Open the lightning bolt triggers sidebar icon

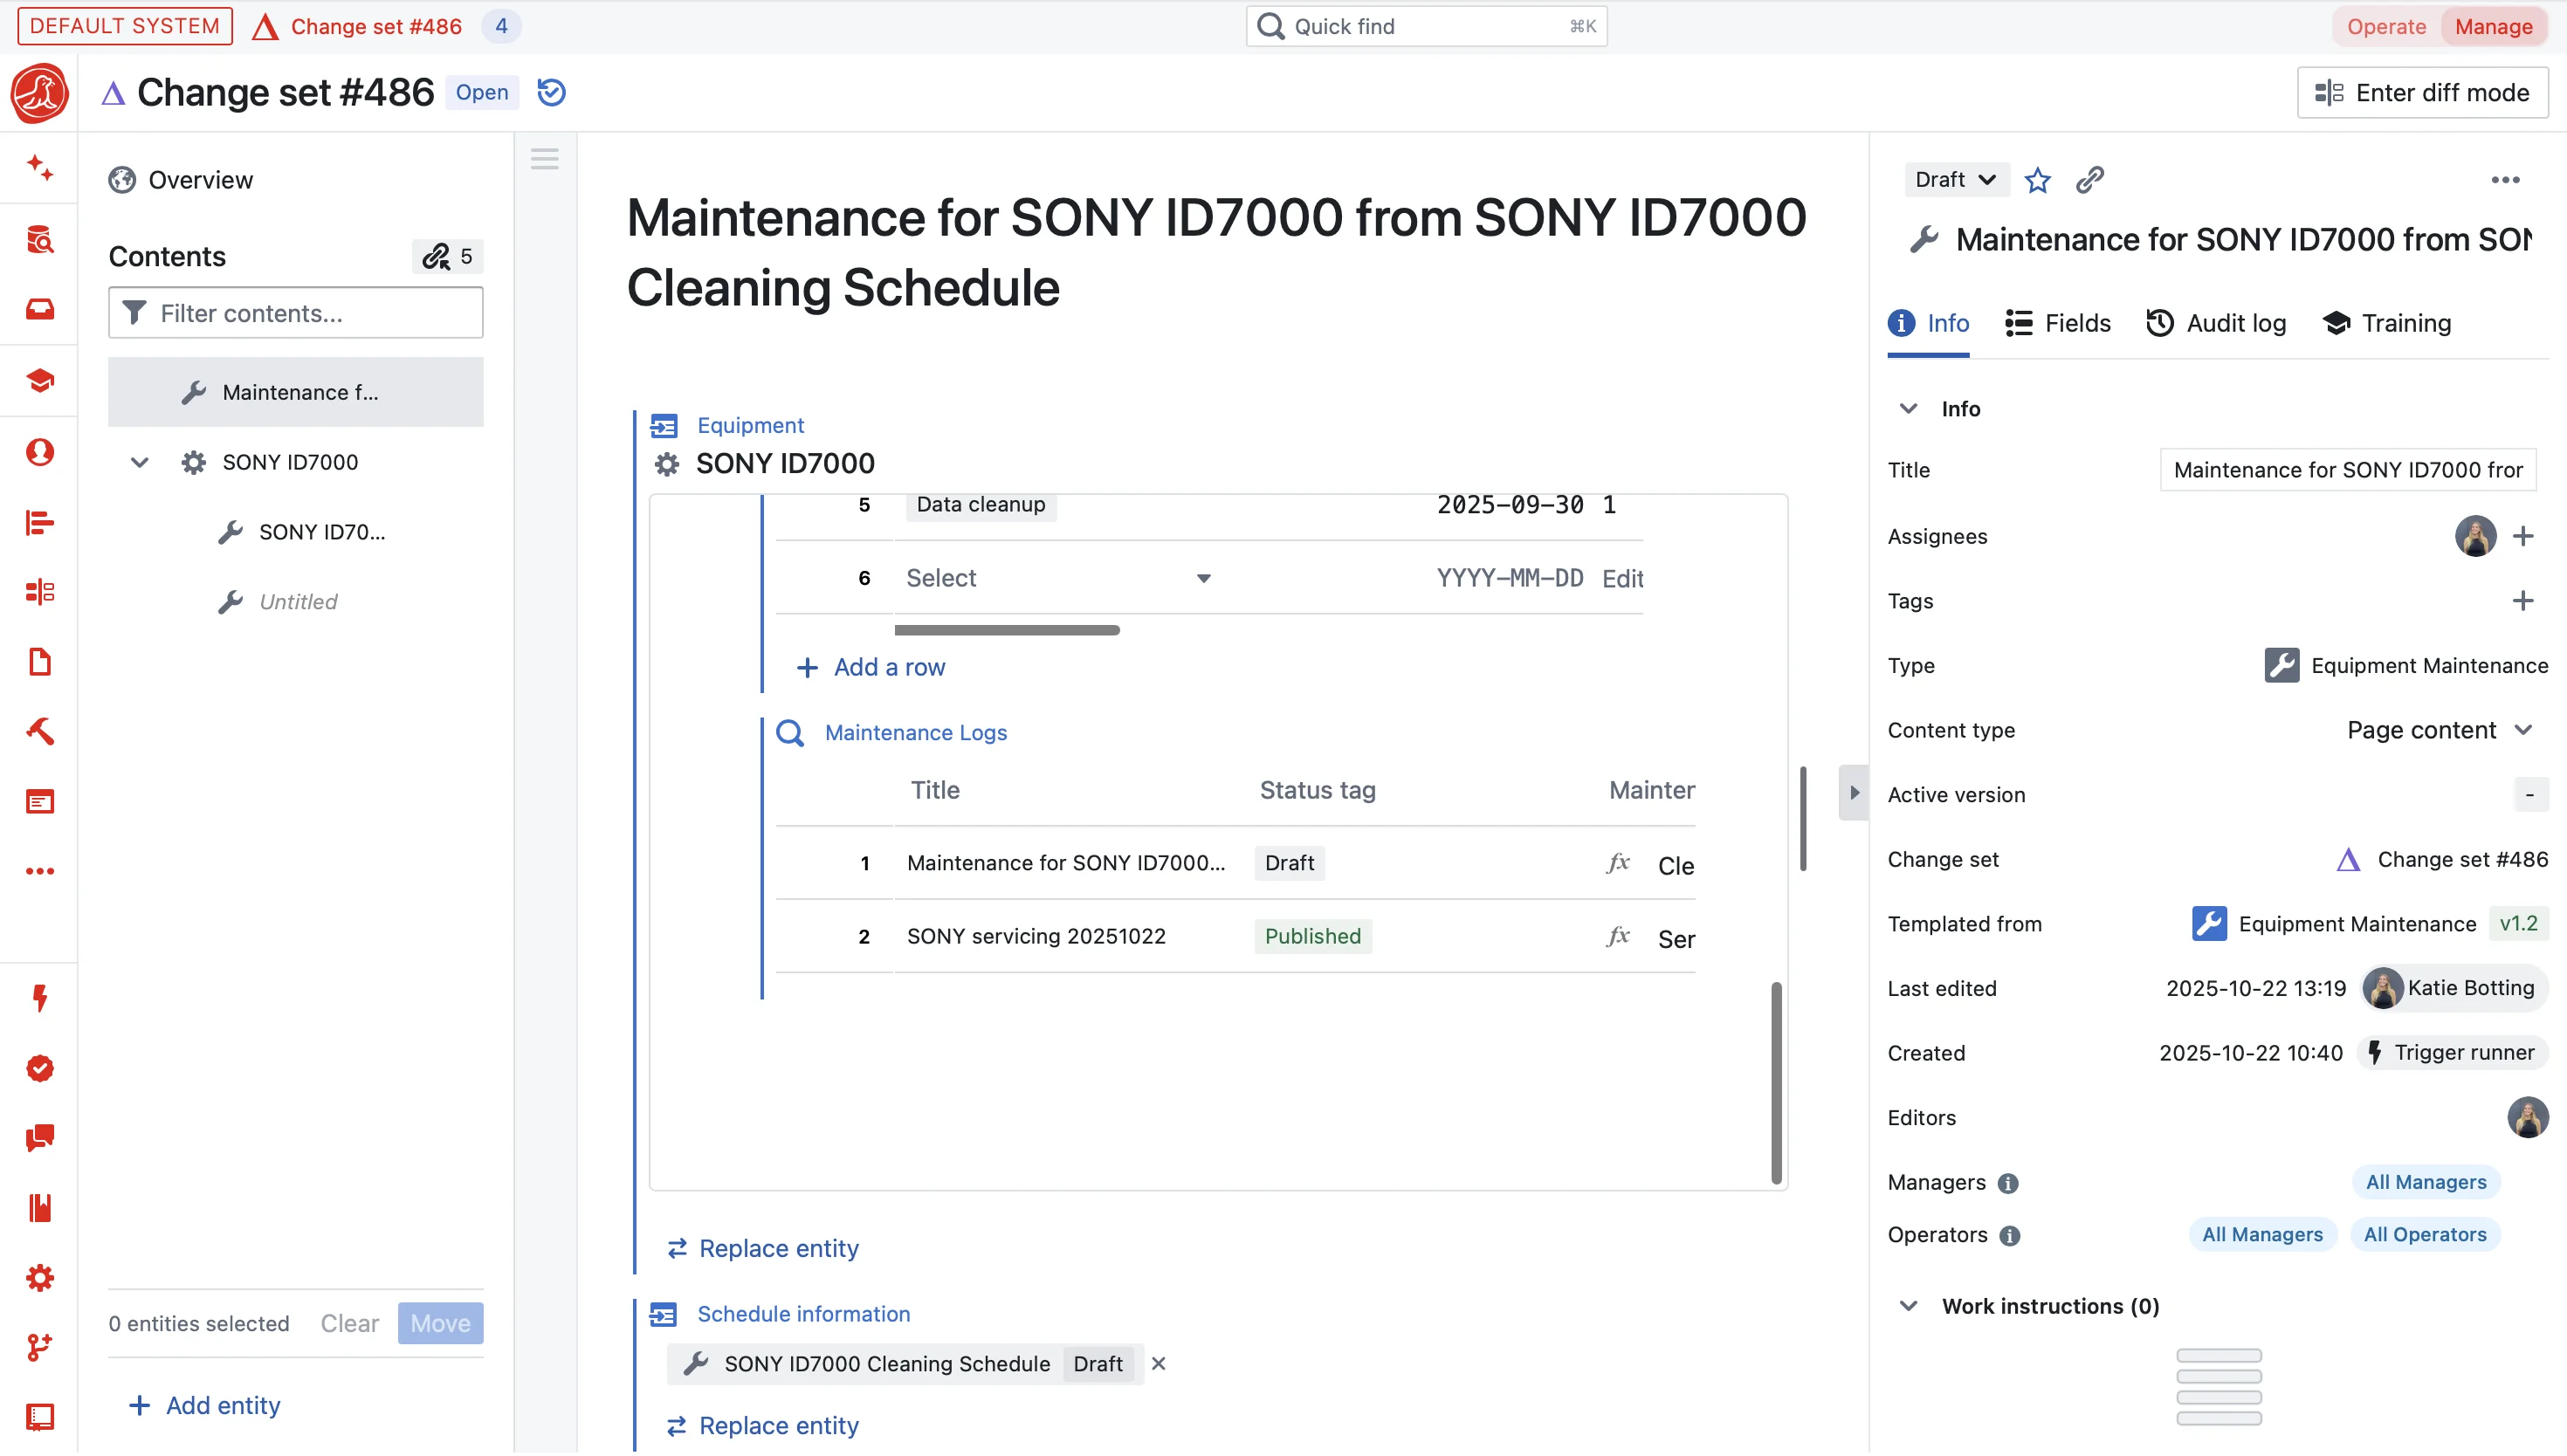40,998
